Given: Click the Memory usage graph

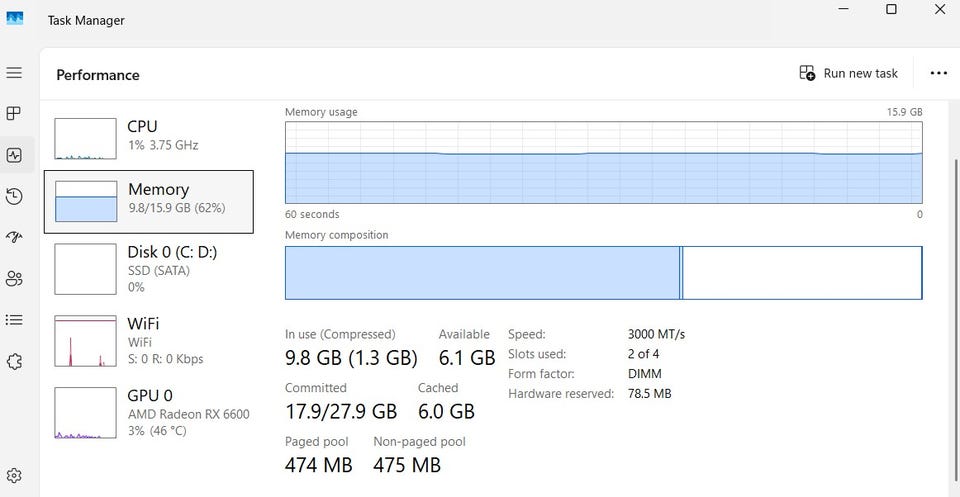Looking at the screenshot, I should pos(604,162).
